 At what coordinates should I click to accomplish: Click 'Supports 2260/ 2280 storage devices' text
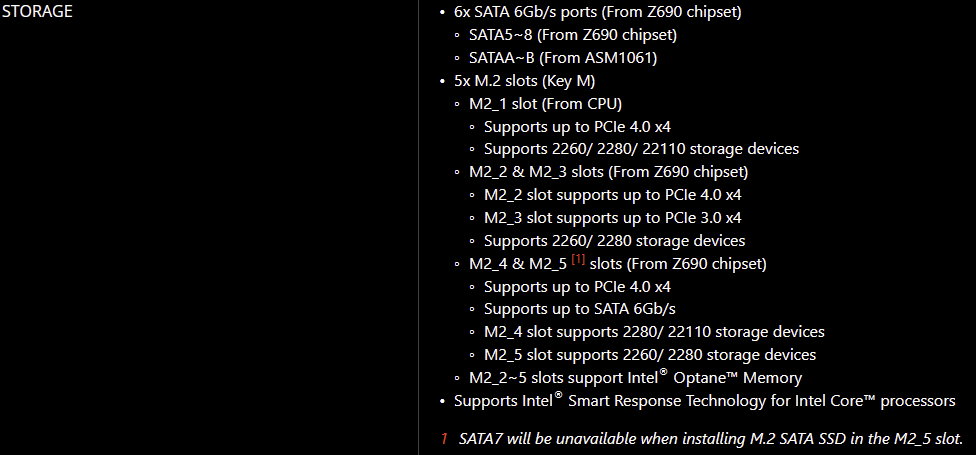[x=614, y=240]
